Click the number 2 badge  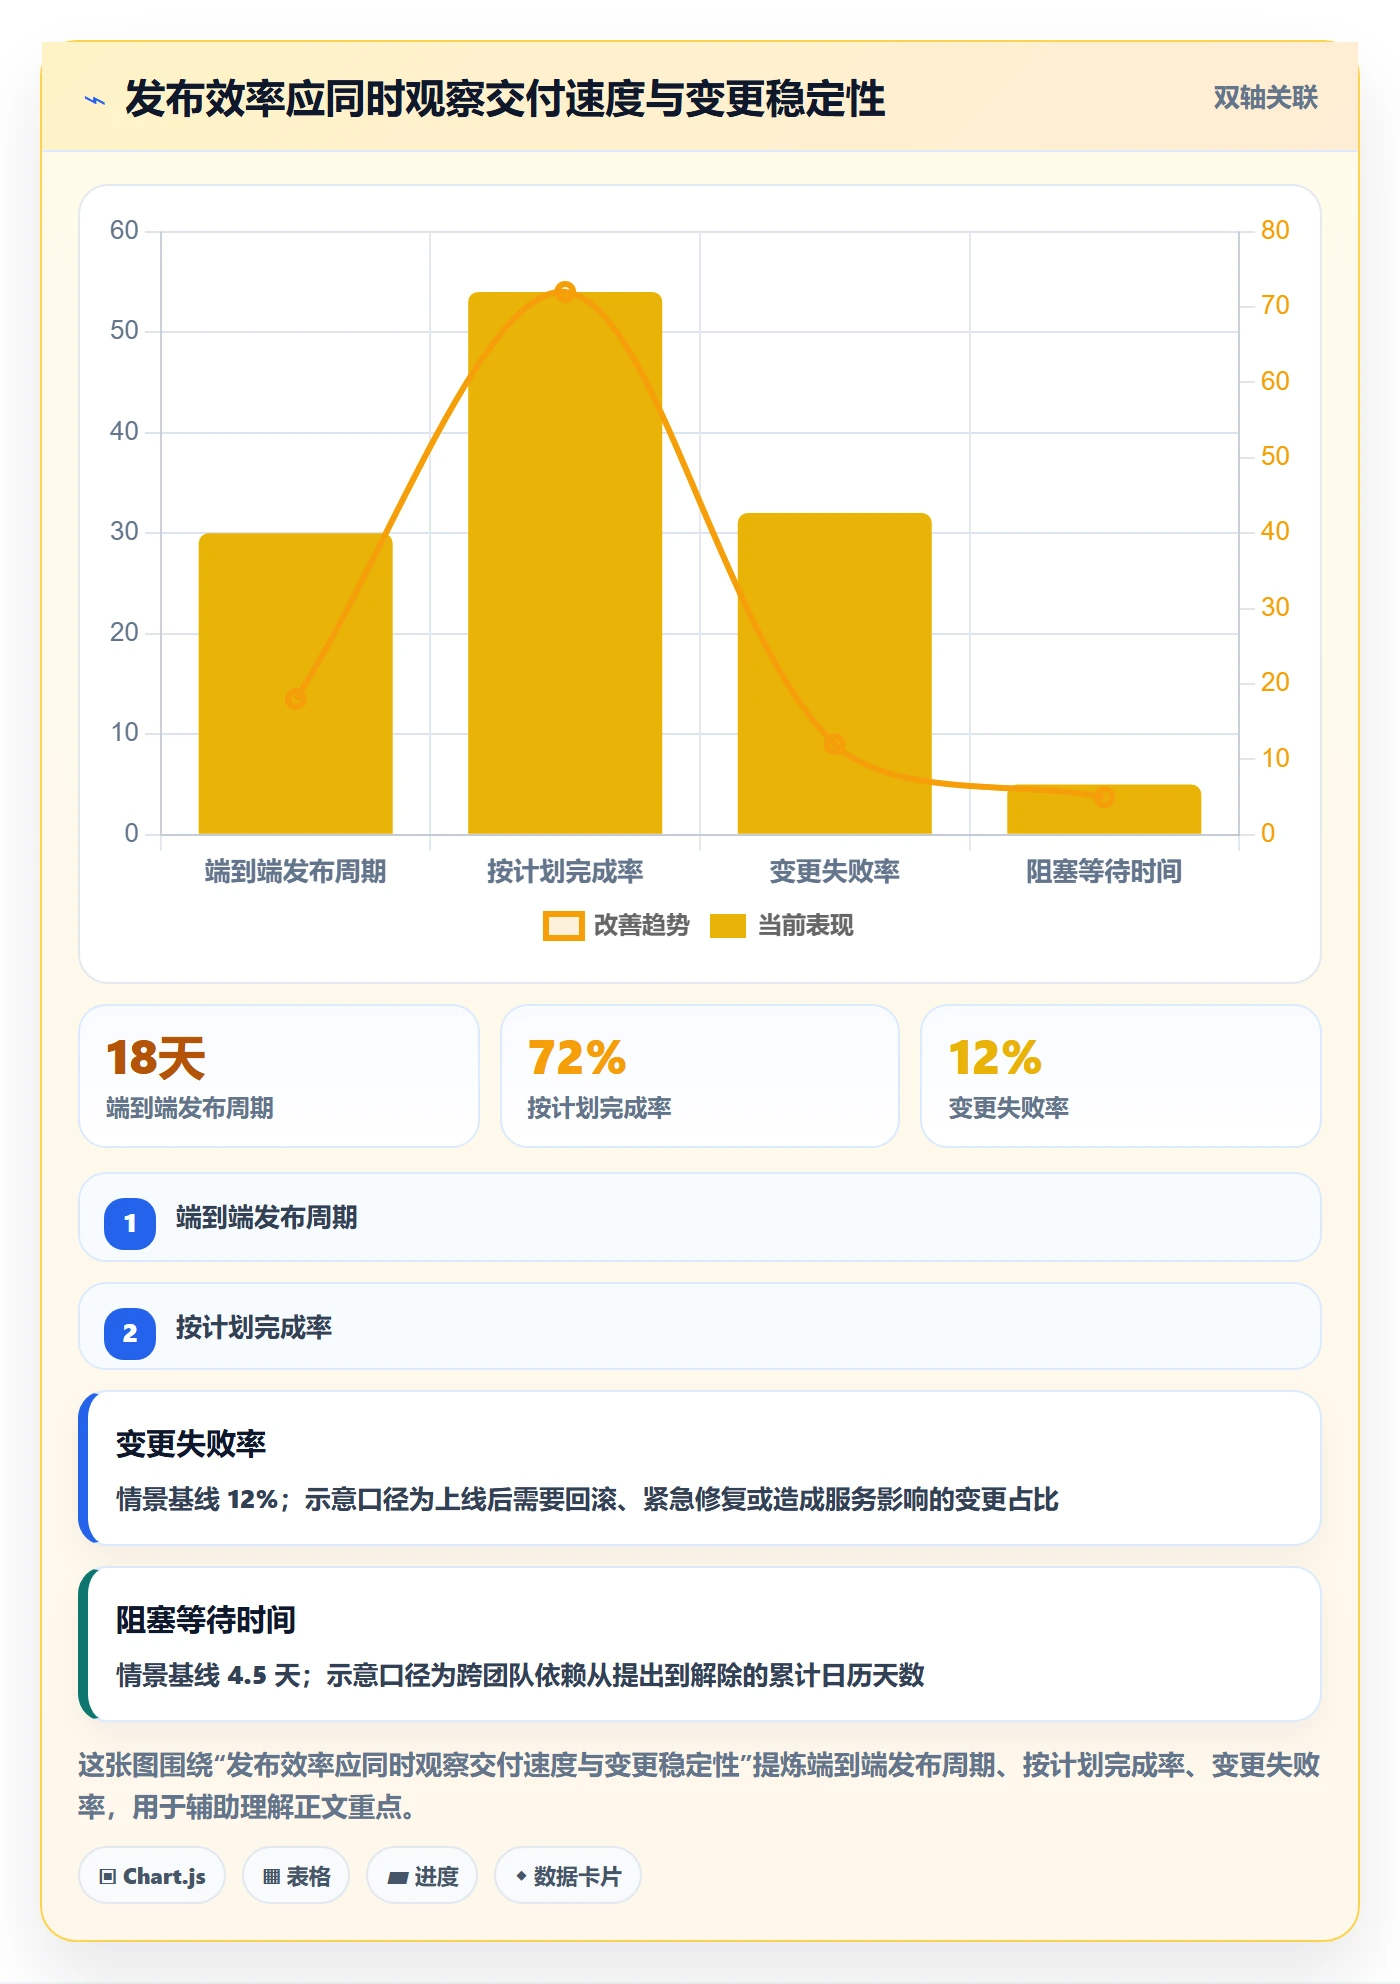130,1333
